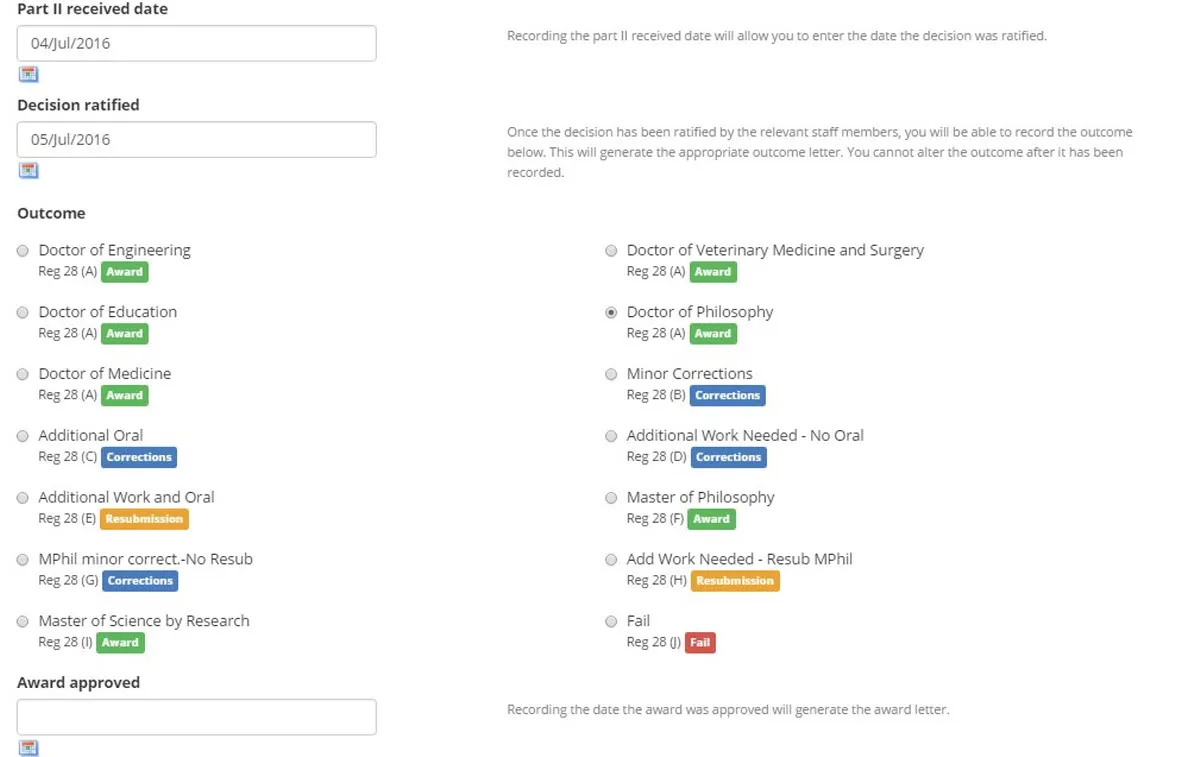Click the empty Award approved field
The width and height of the screenshot is (1200, 757).
pyautogui.click(x=196, y=717)
